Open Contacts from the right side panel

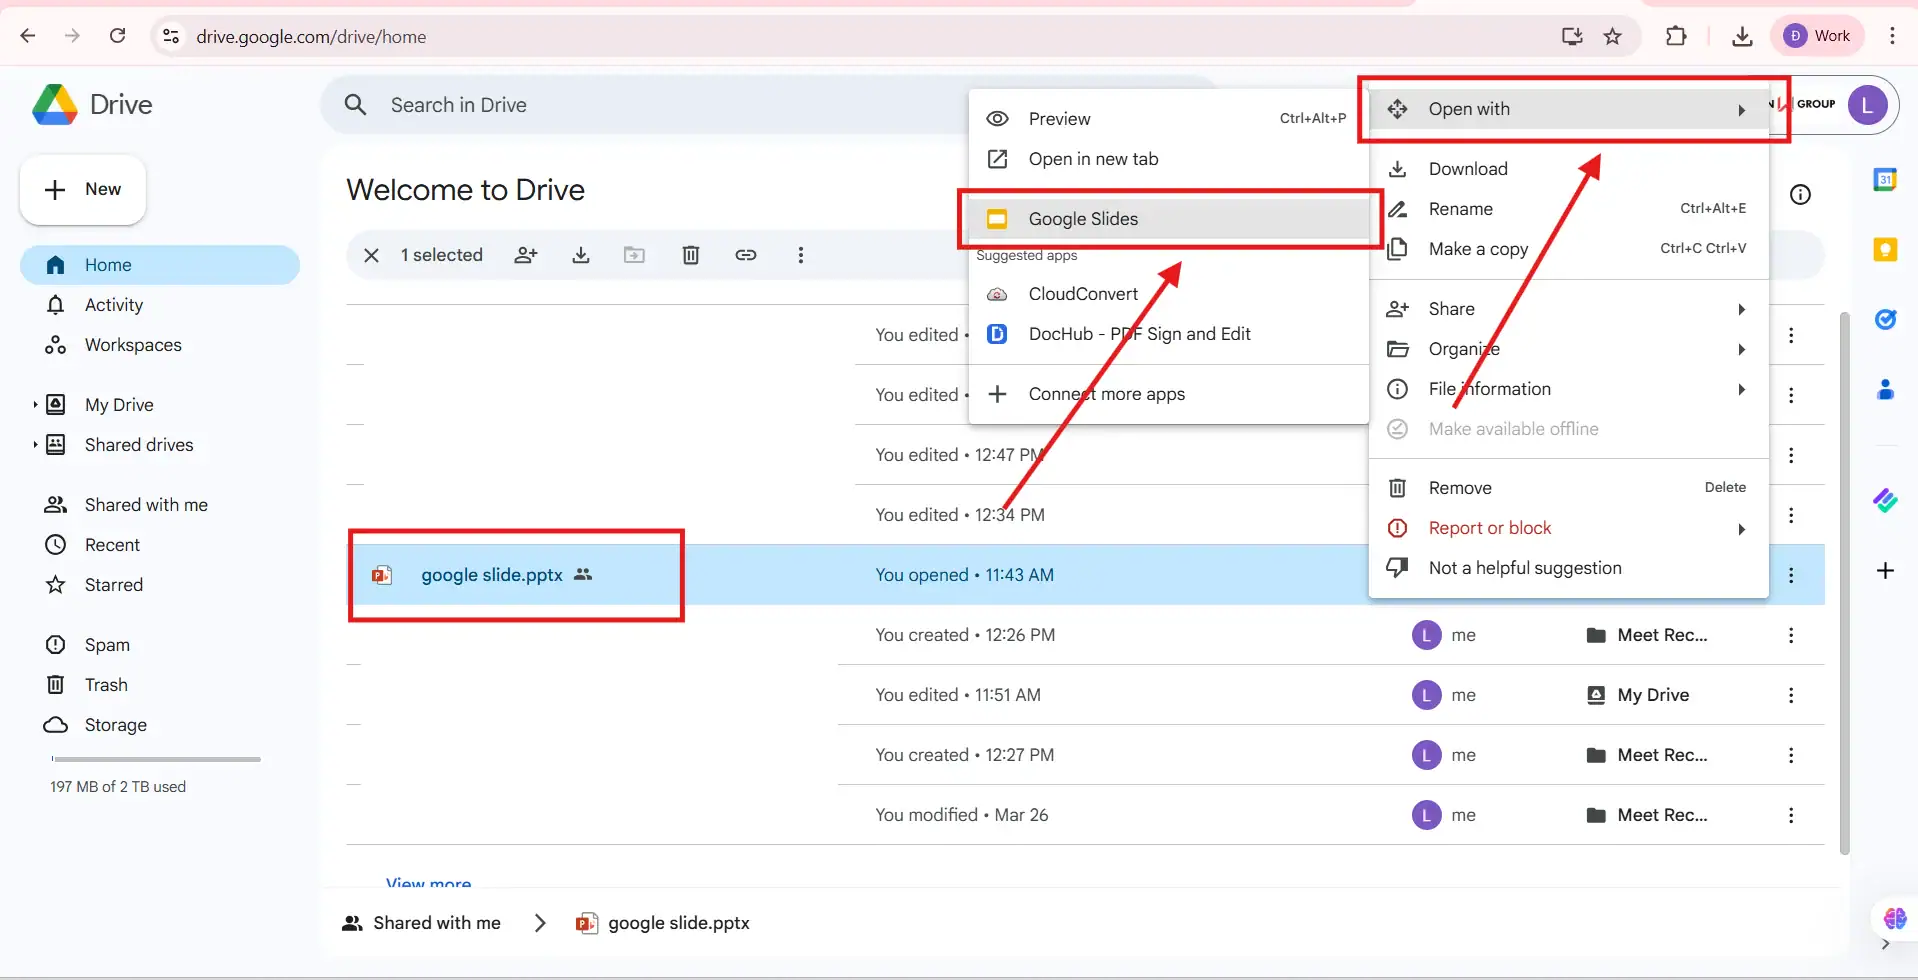coord(1887,390)
